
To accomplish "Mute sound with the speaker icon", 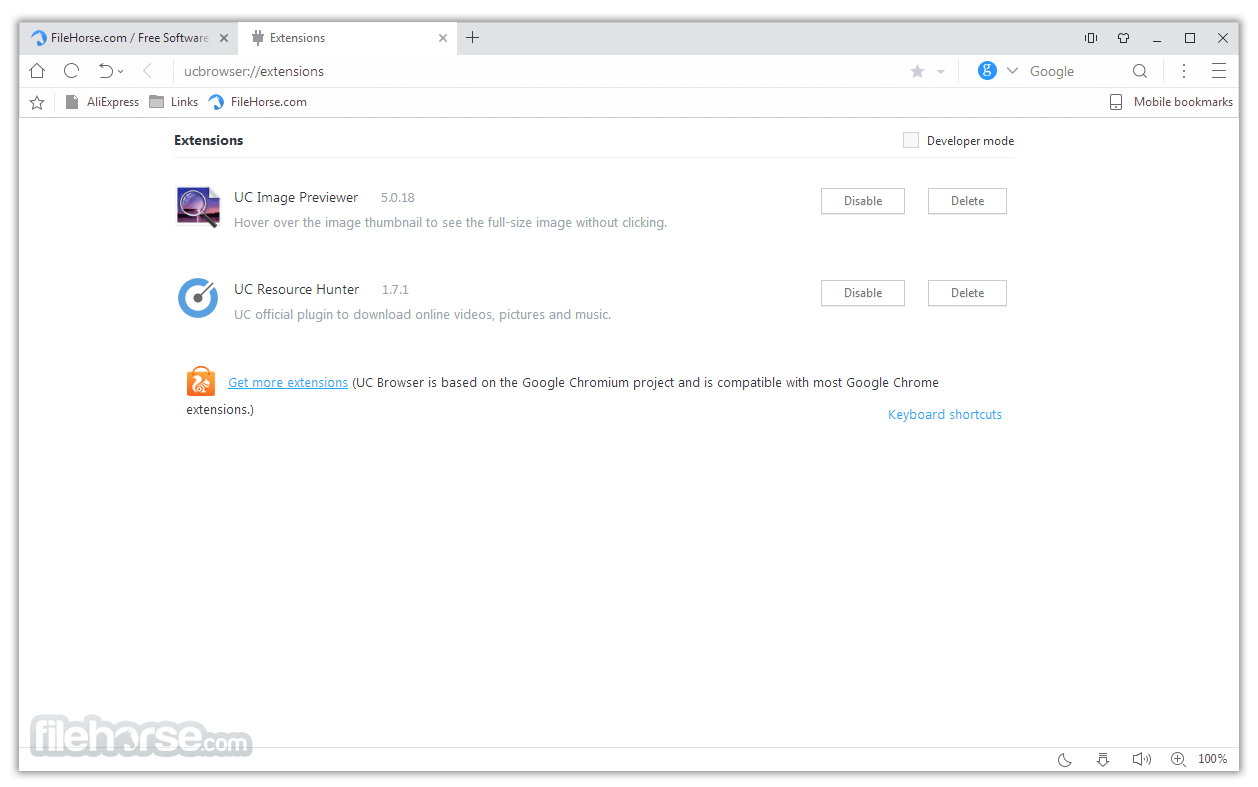I will 1141,759.
